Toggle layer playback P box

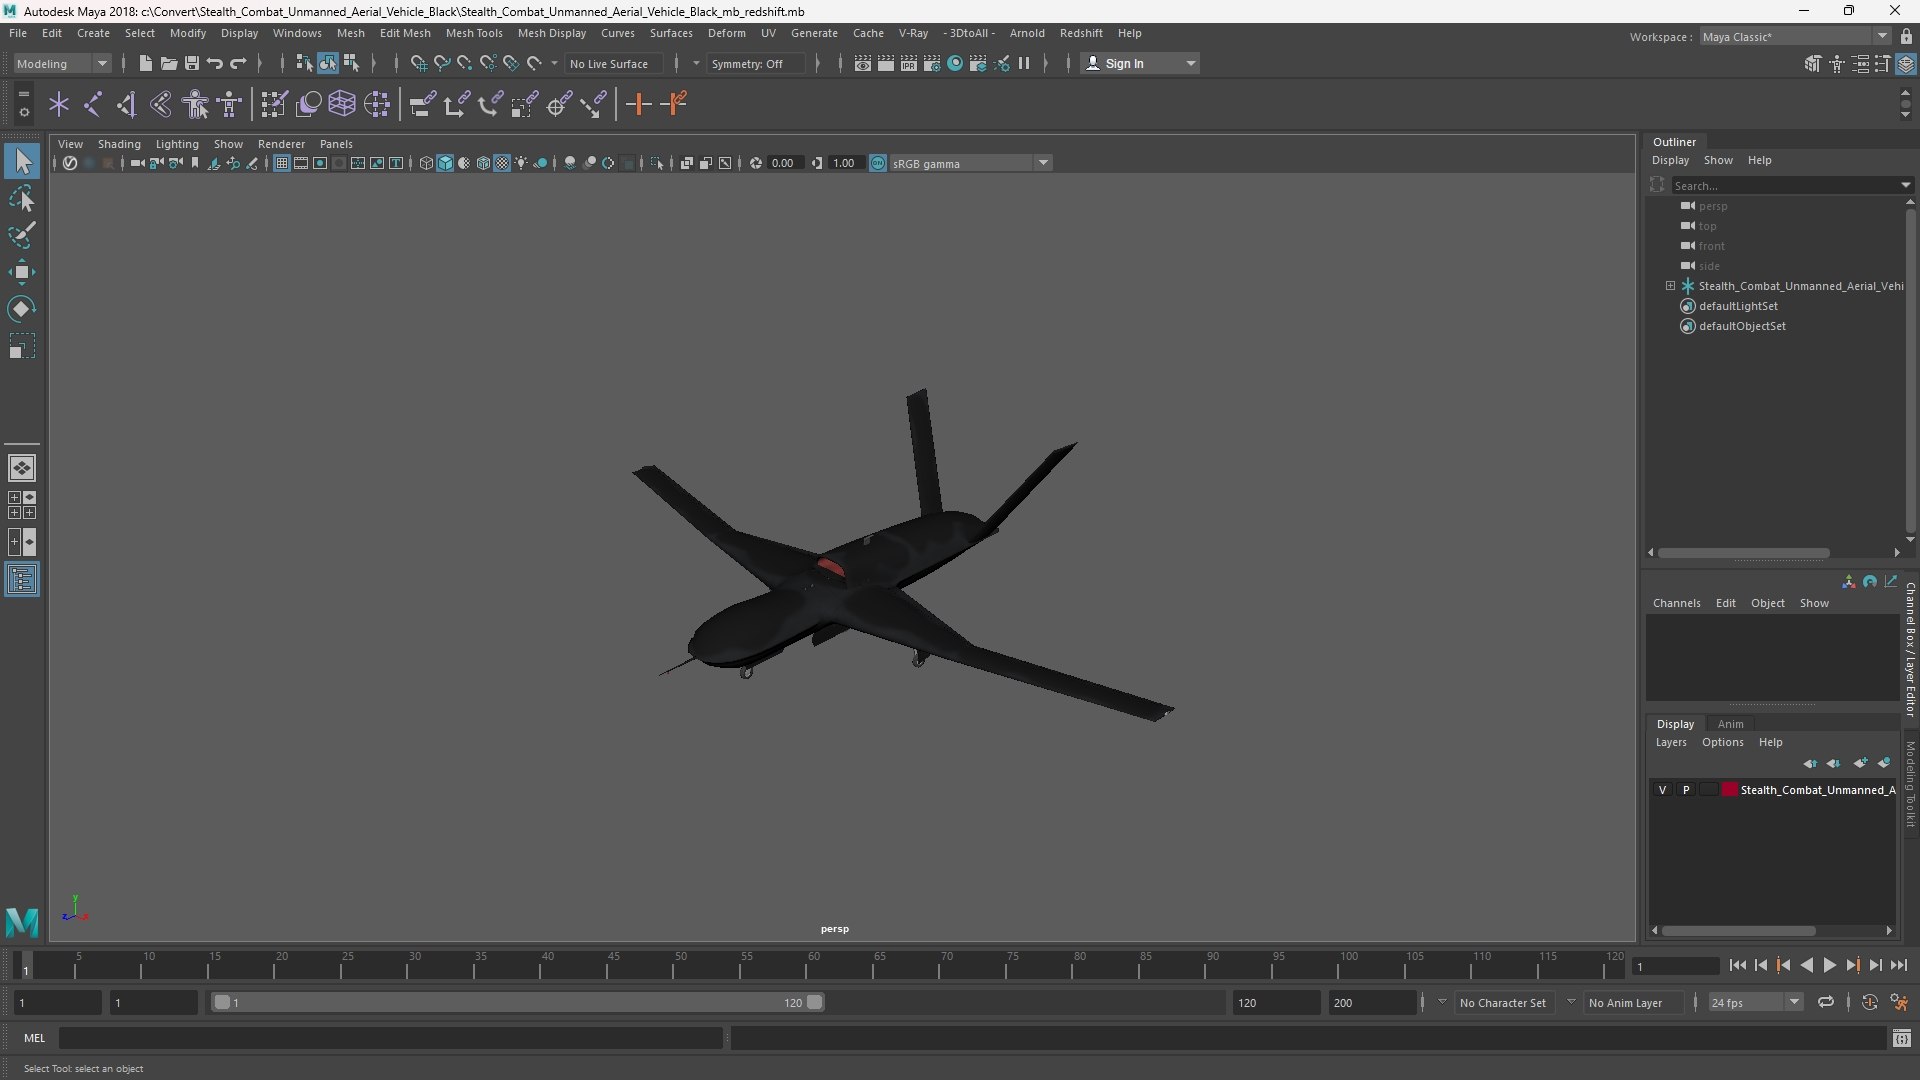(x=1686, y=790)
